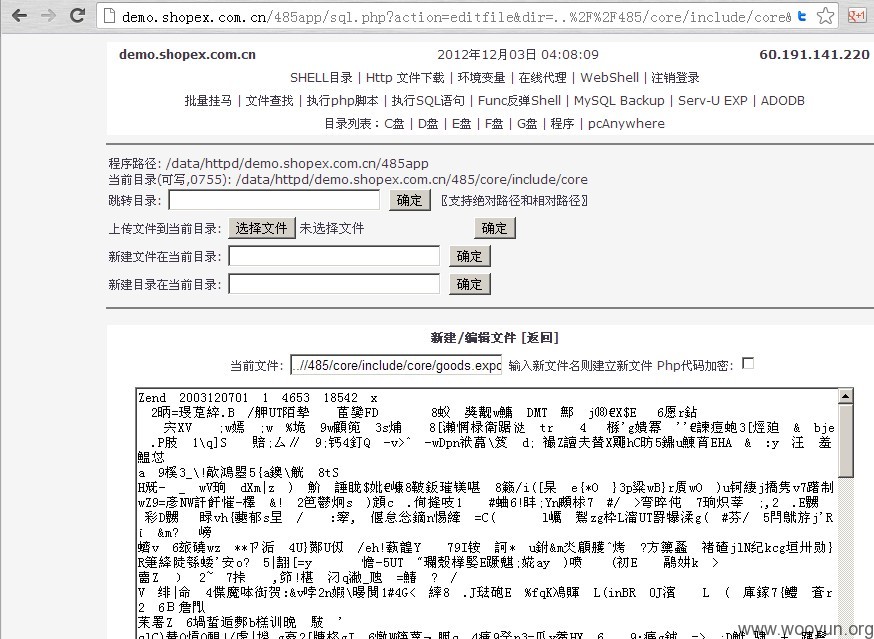Viewport: 874px width, 639px height.
Task: Click the text area scrollbar up arrow
Action: click(x=846, y=396)
